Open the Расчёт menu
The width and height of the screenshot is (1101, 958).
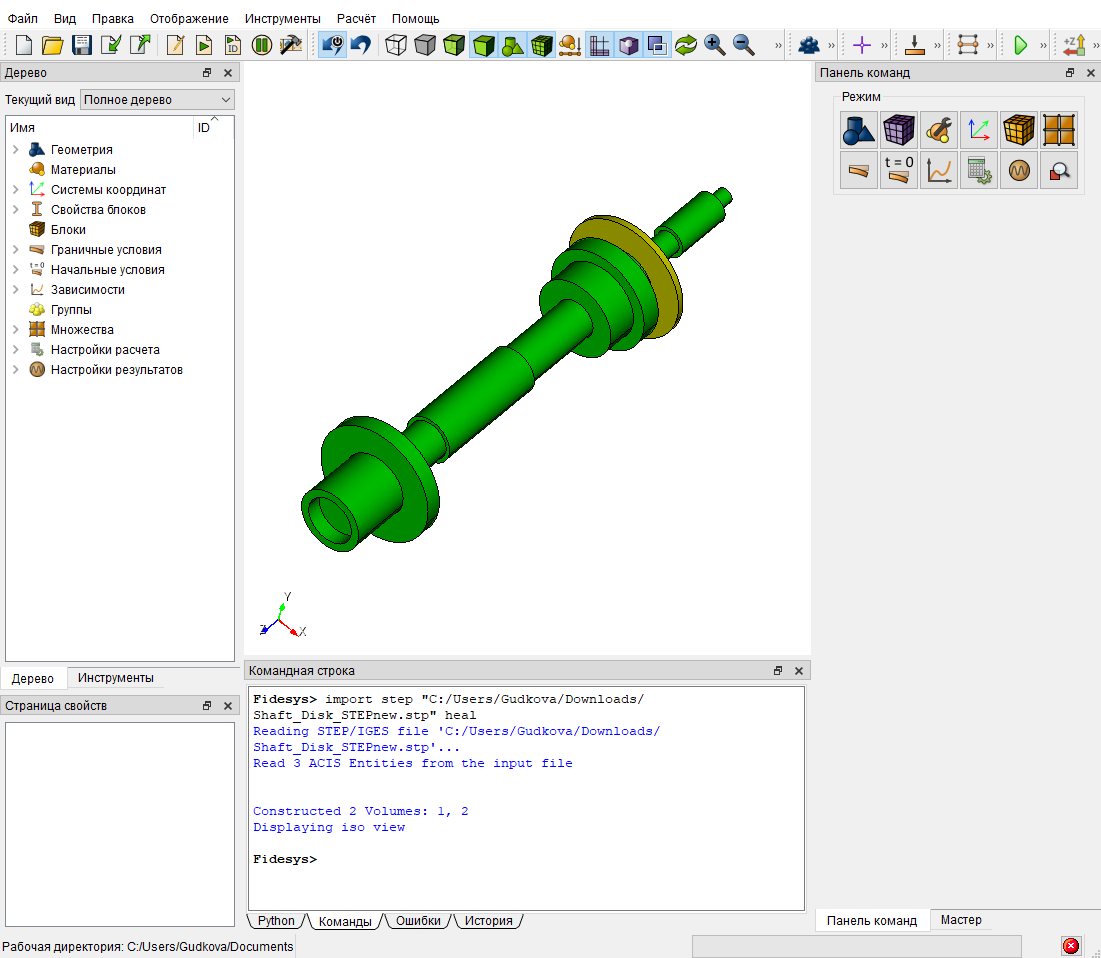356,18
